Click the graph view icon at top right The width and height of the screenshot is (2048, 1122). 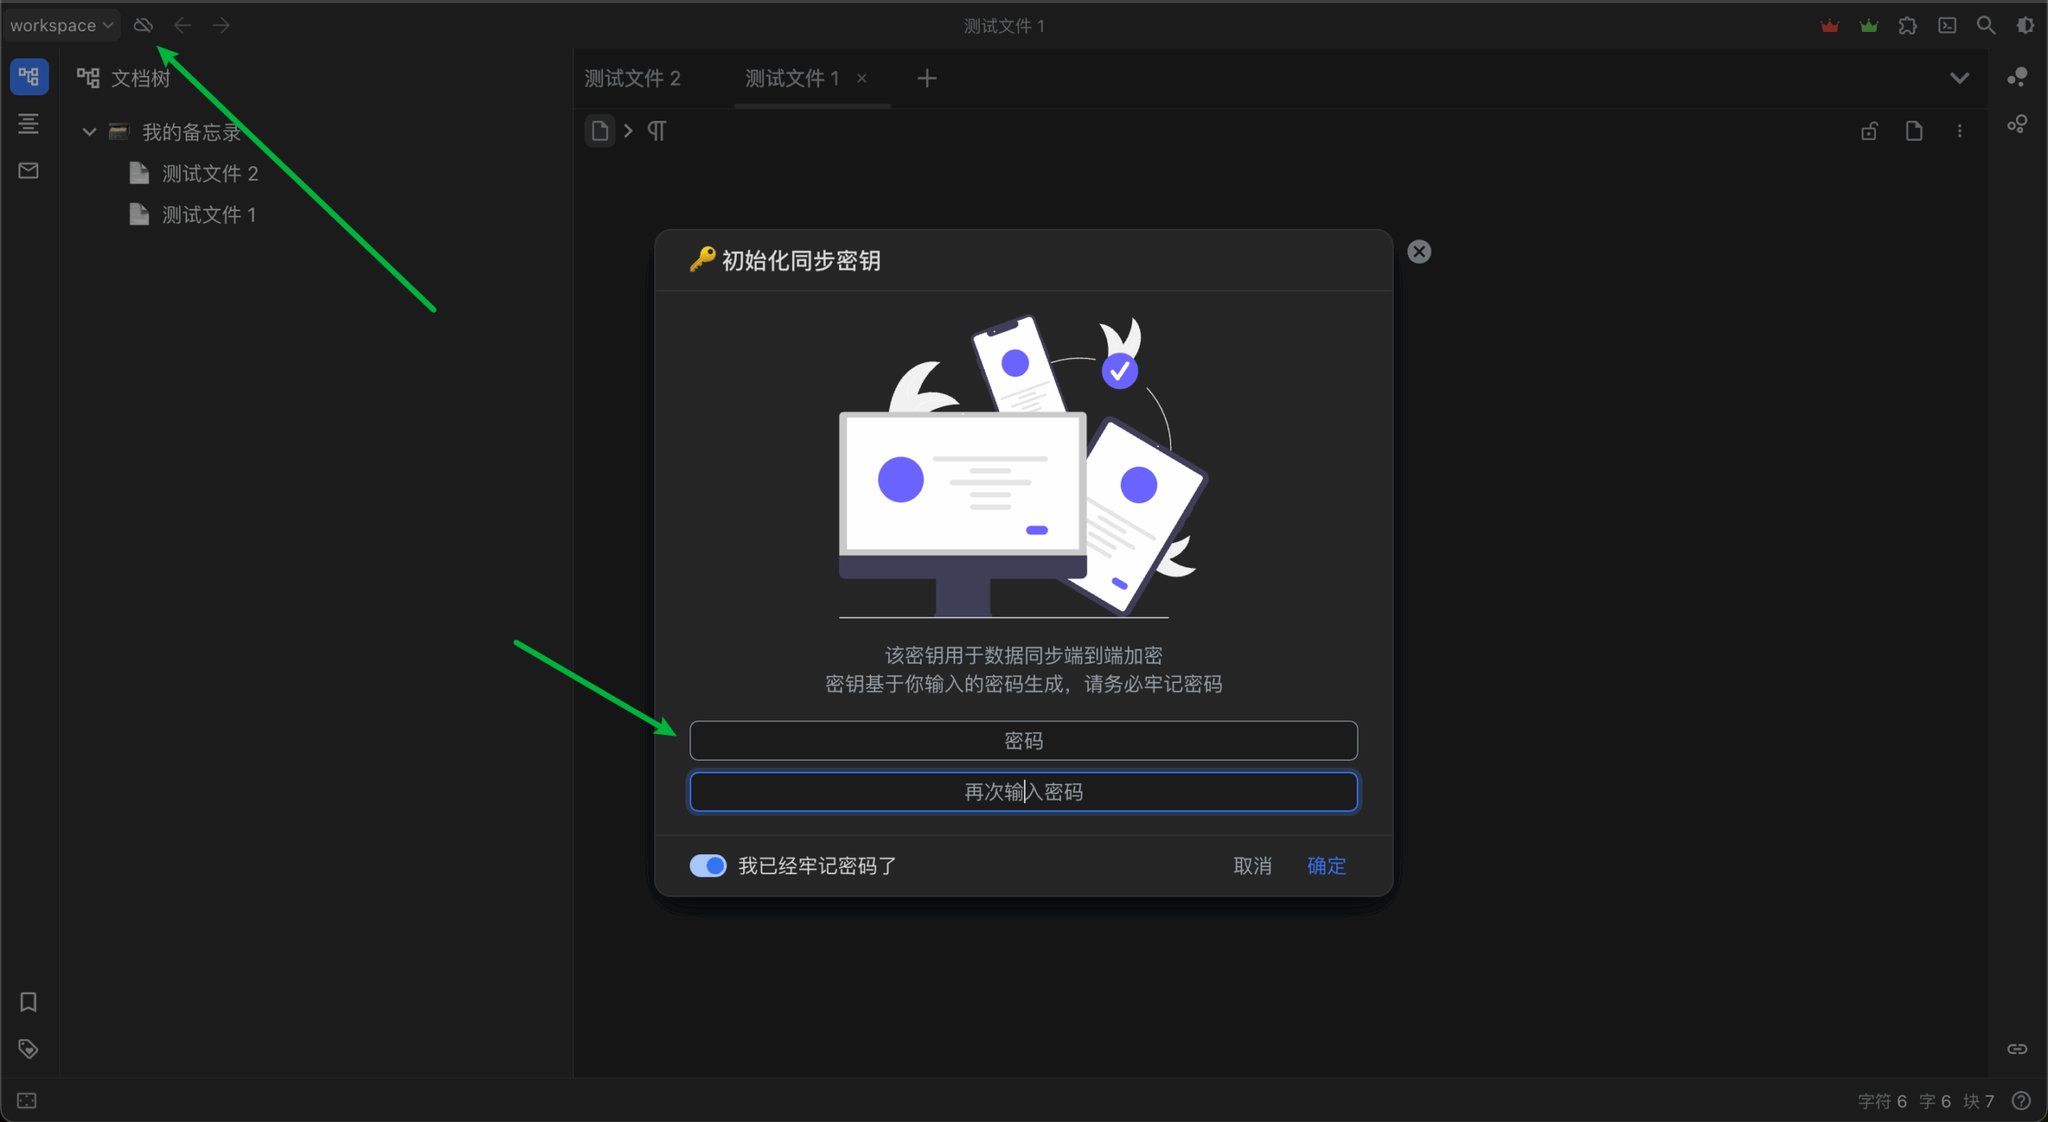[x=2017, y=77]
